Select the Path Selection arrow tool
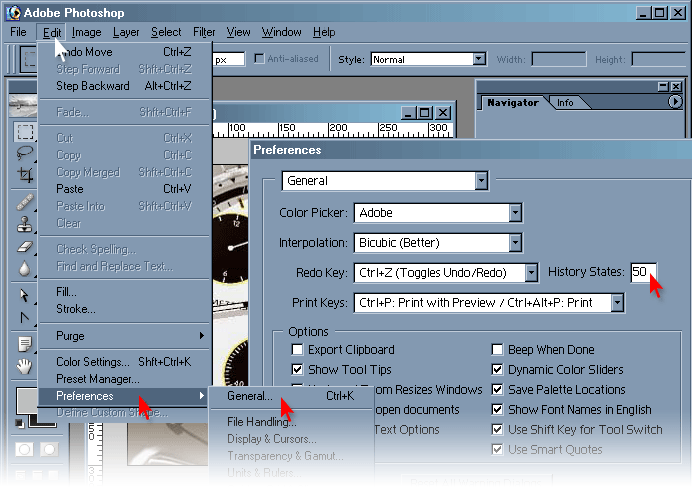 coord(25,295)
